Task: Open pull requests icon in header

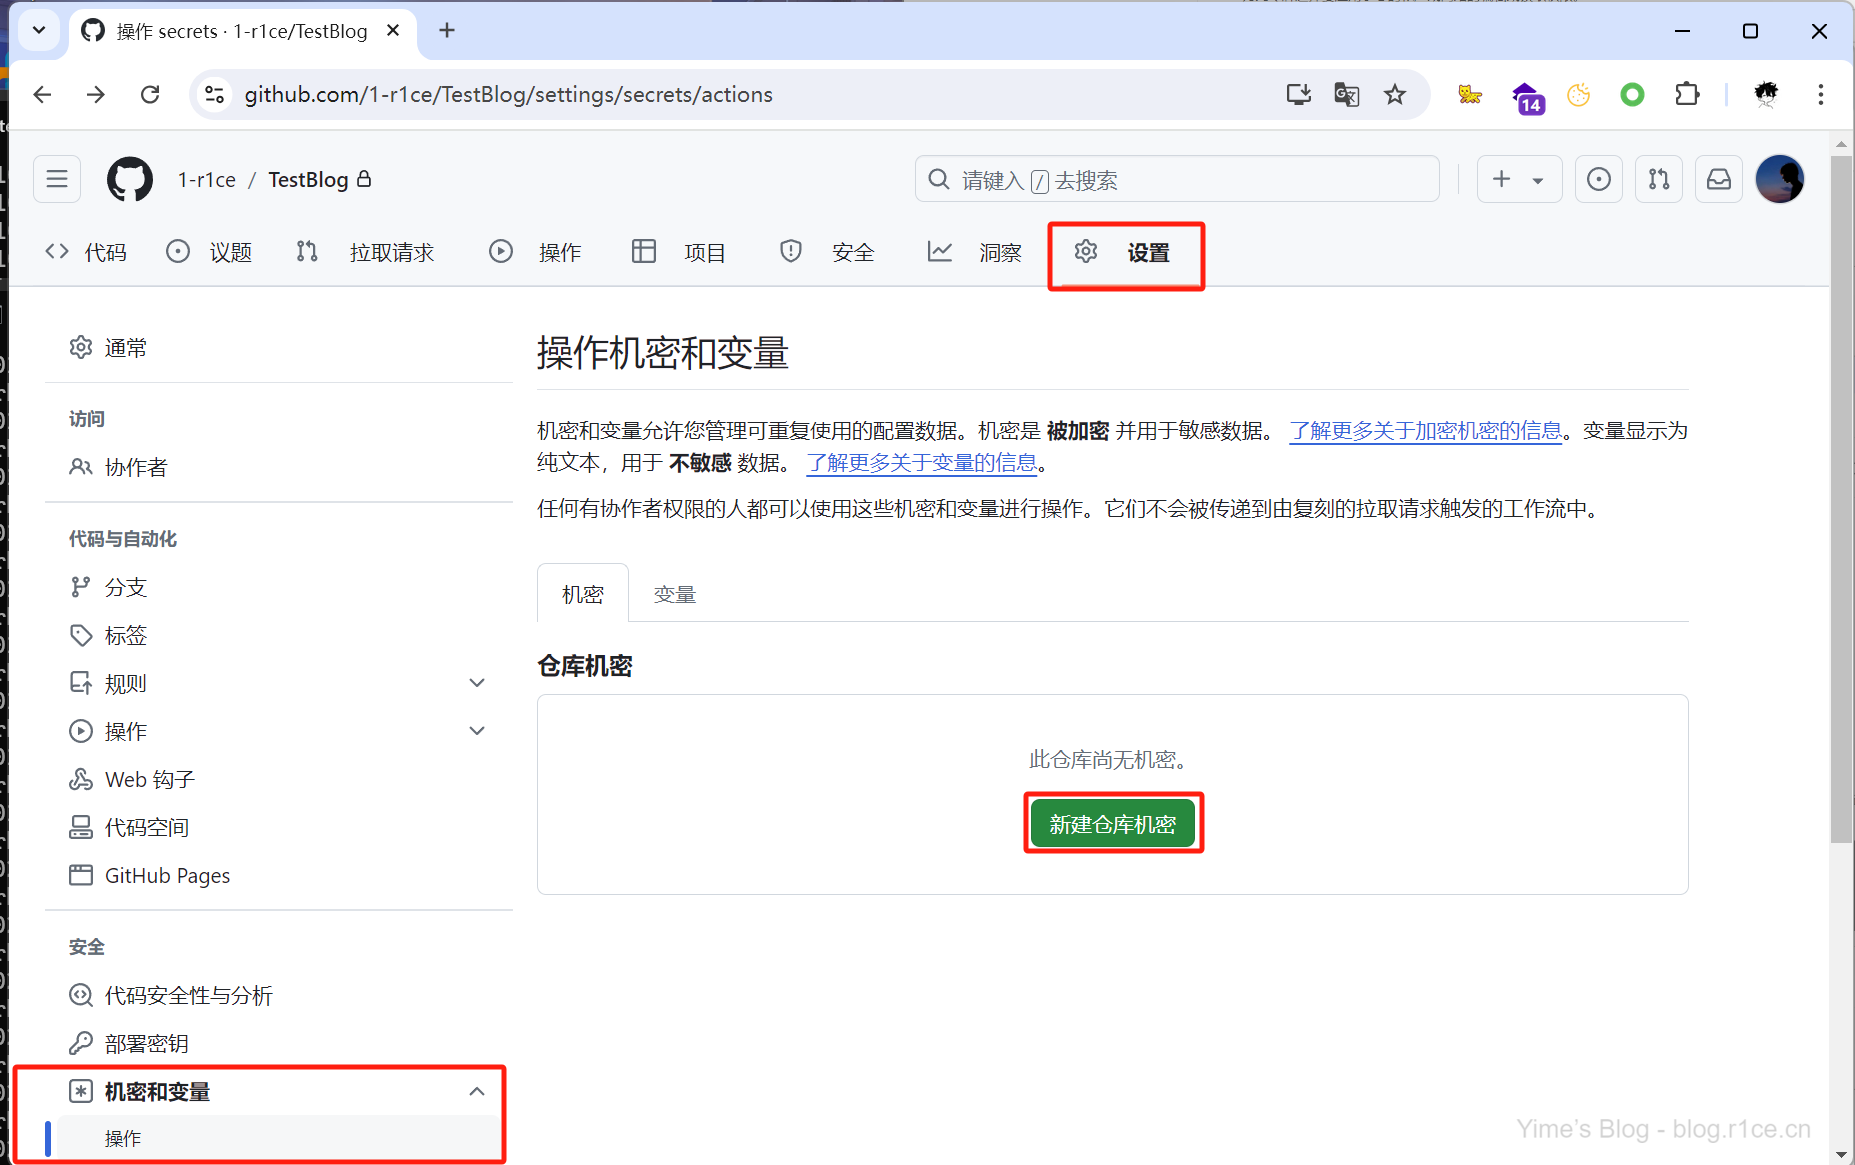Action: tap(1658, 180)
